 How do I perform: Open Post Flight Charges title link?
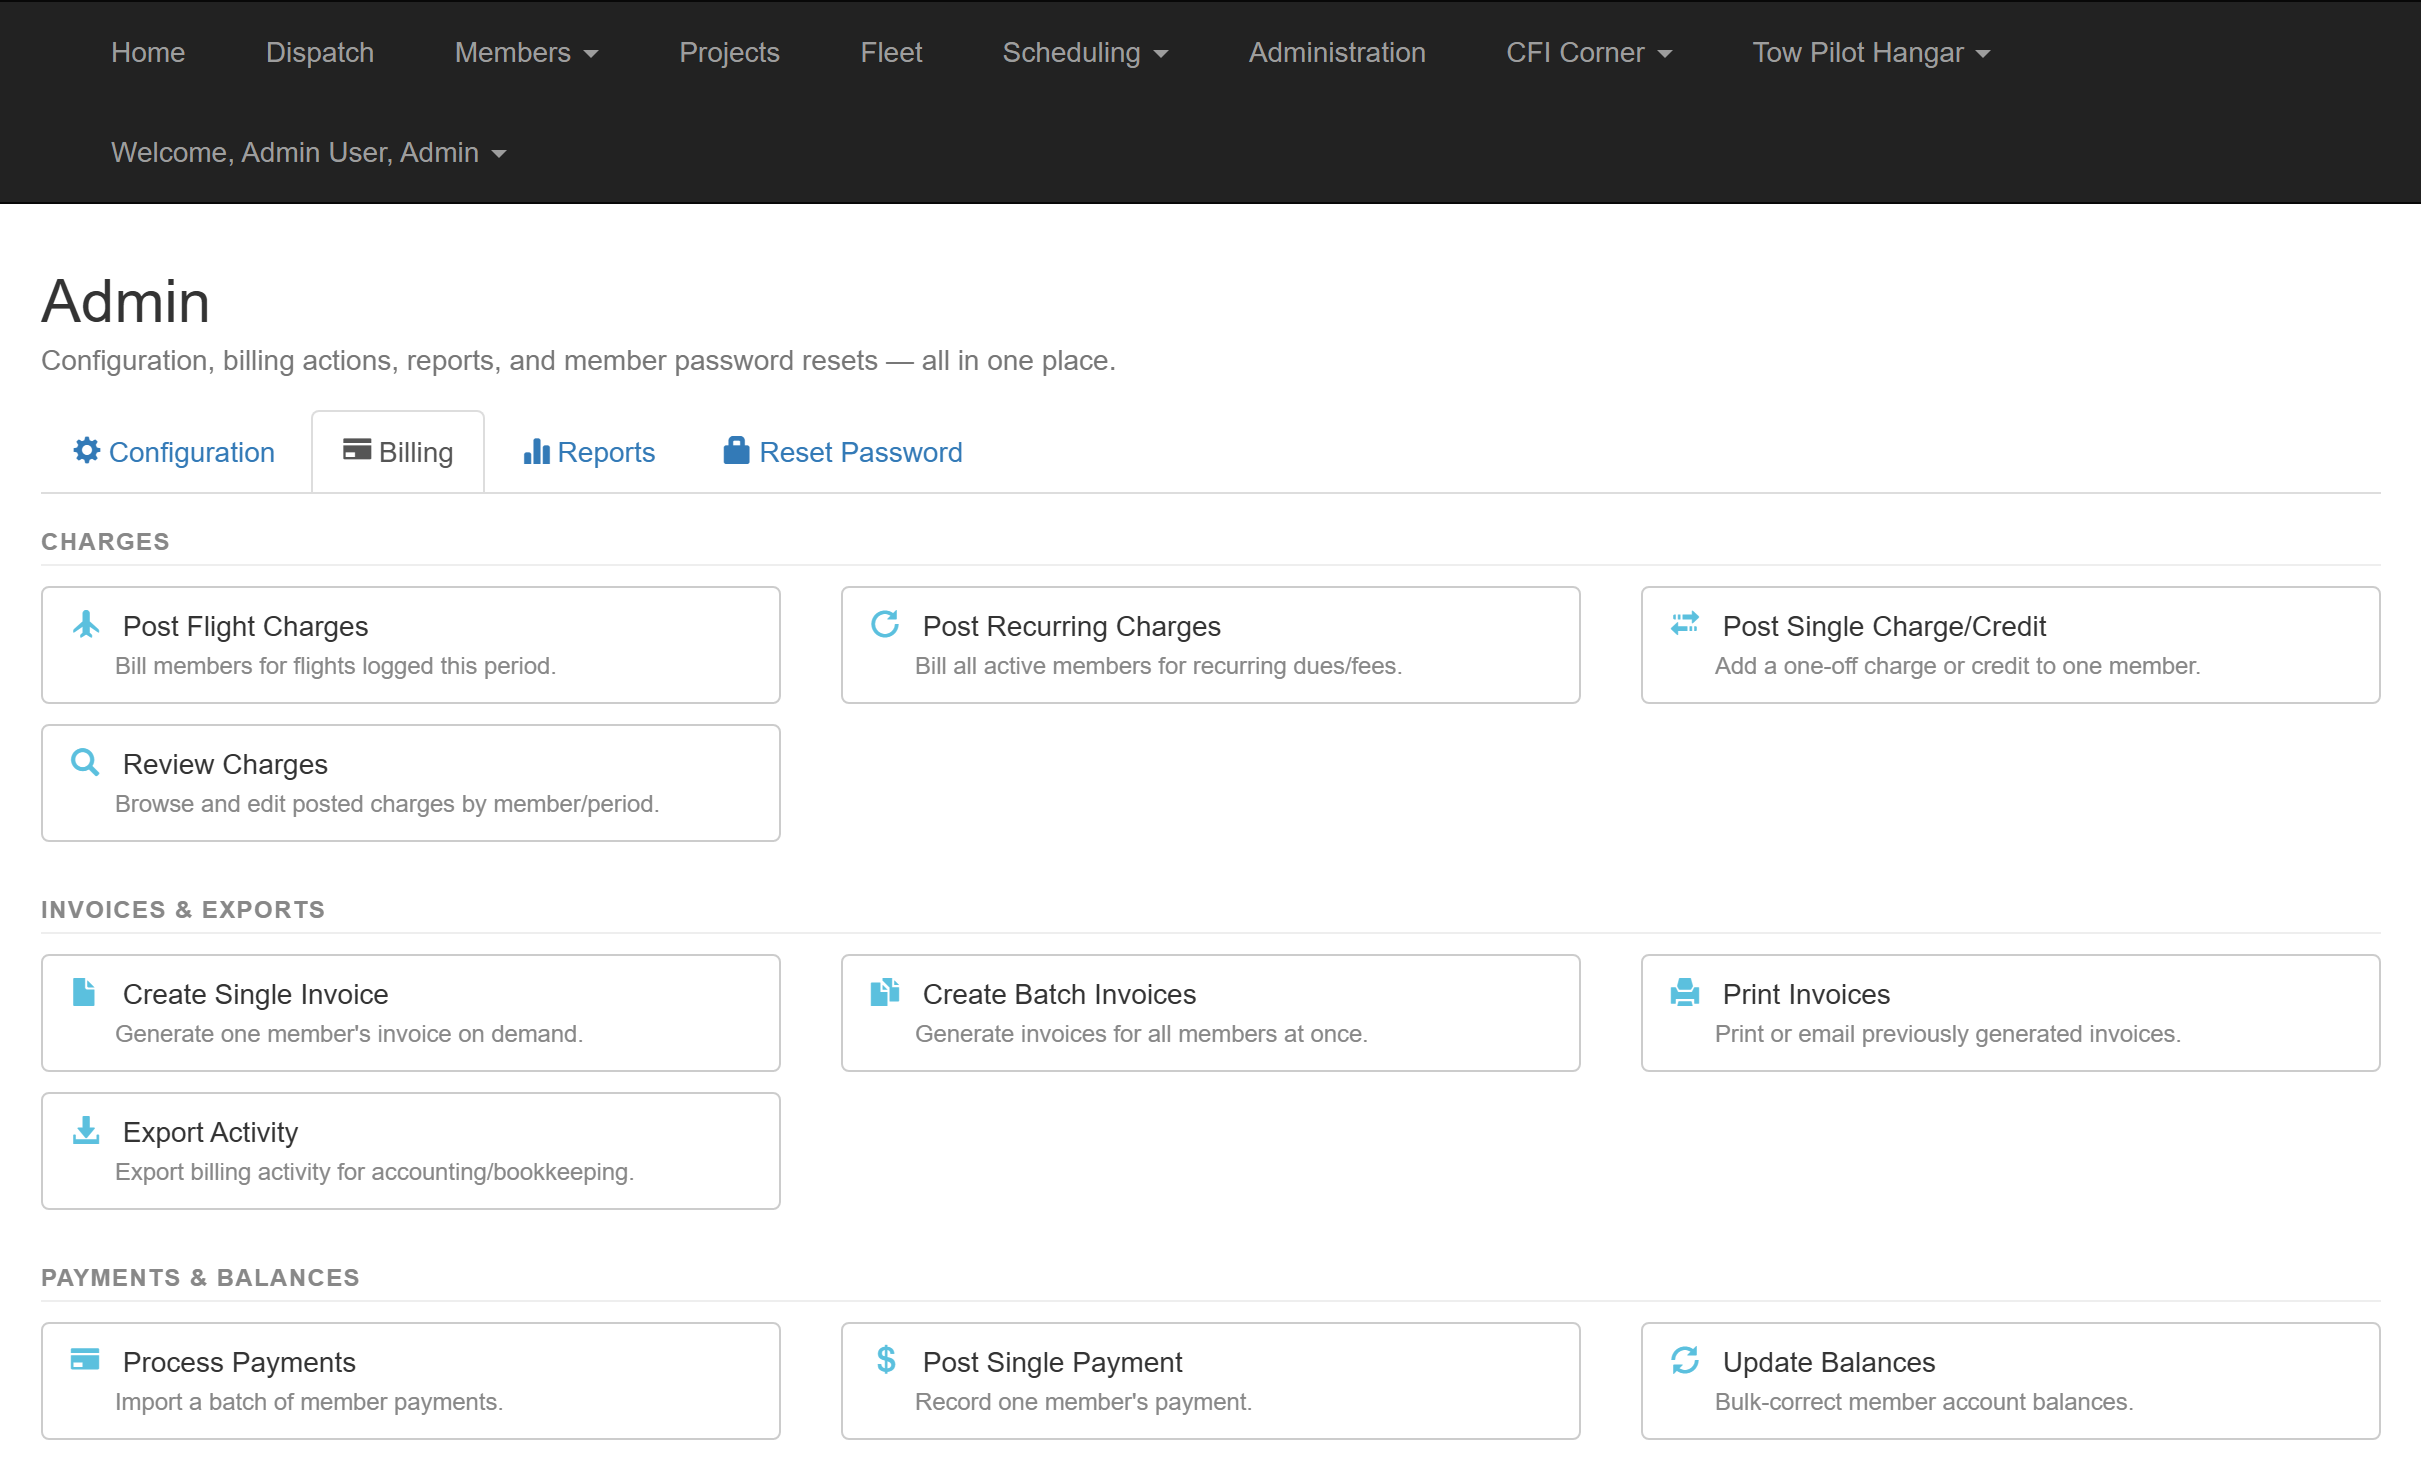pyautogui.click(x=245, y=626)
